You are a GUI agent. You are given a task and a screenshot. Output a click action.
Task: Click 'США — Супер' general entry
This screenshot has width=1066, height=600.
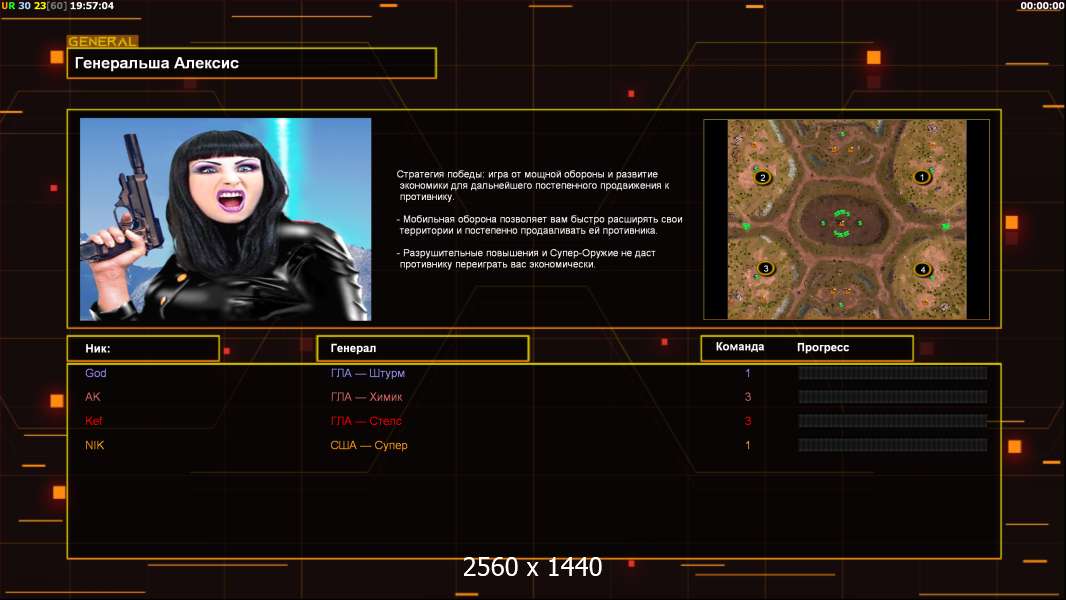point(369,445)
